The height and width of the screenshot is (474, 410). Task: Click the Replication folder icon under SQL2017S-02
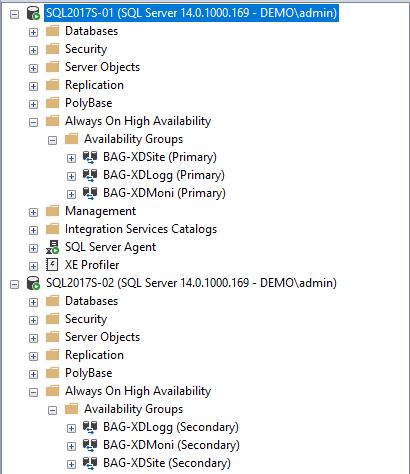(x=52, y=355)
